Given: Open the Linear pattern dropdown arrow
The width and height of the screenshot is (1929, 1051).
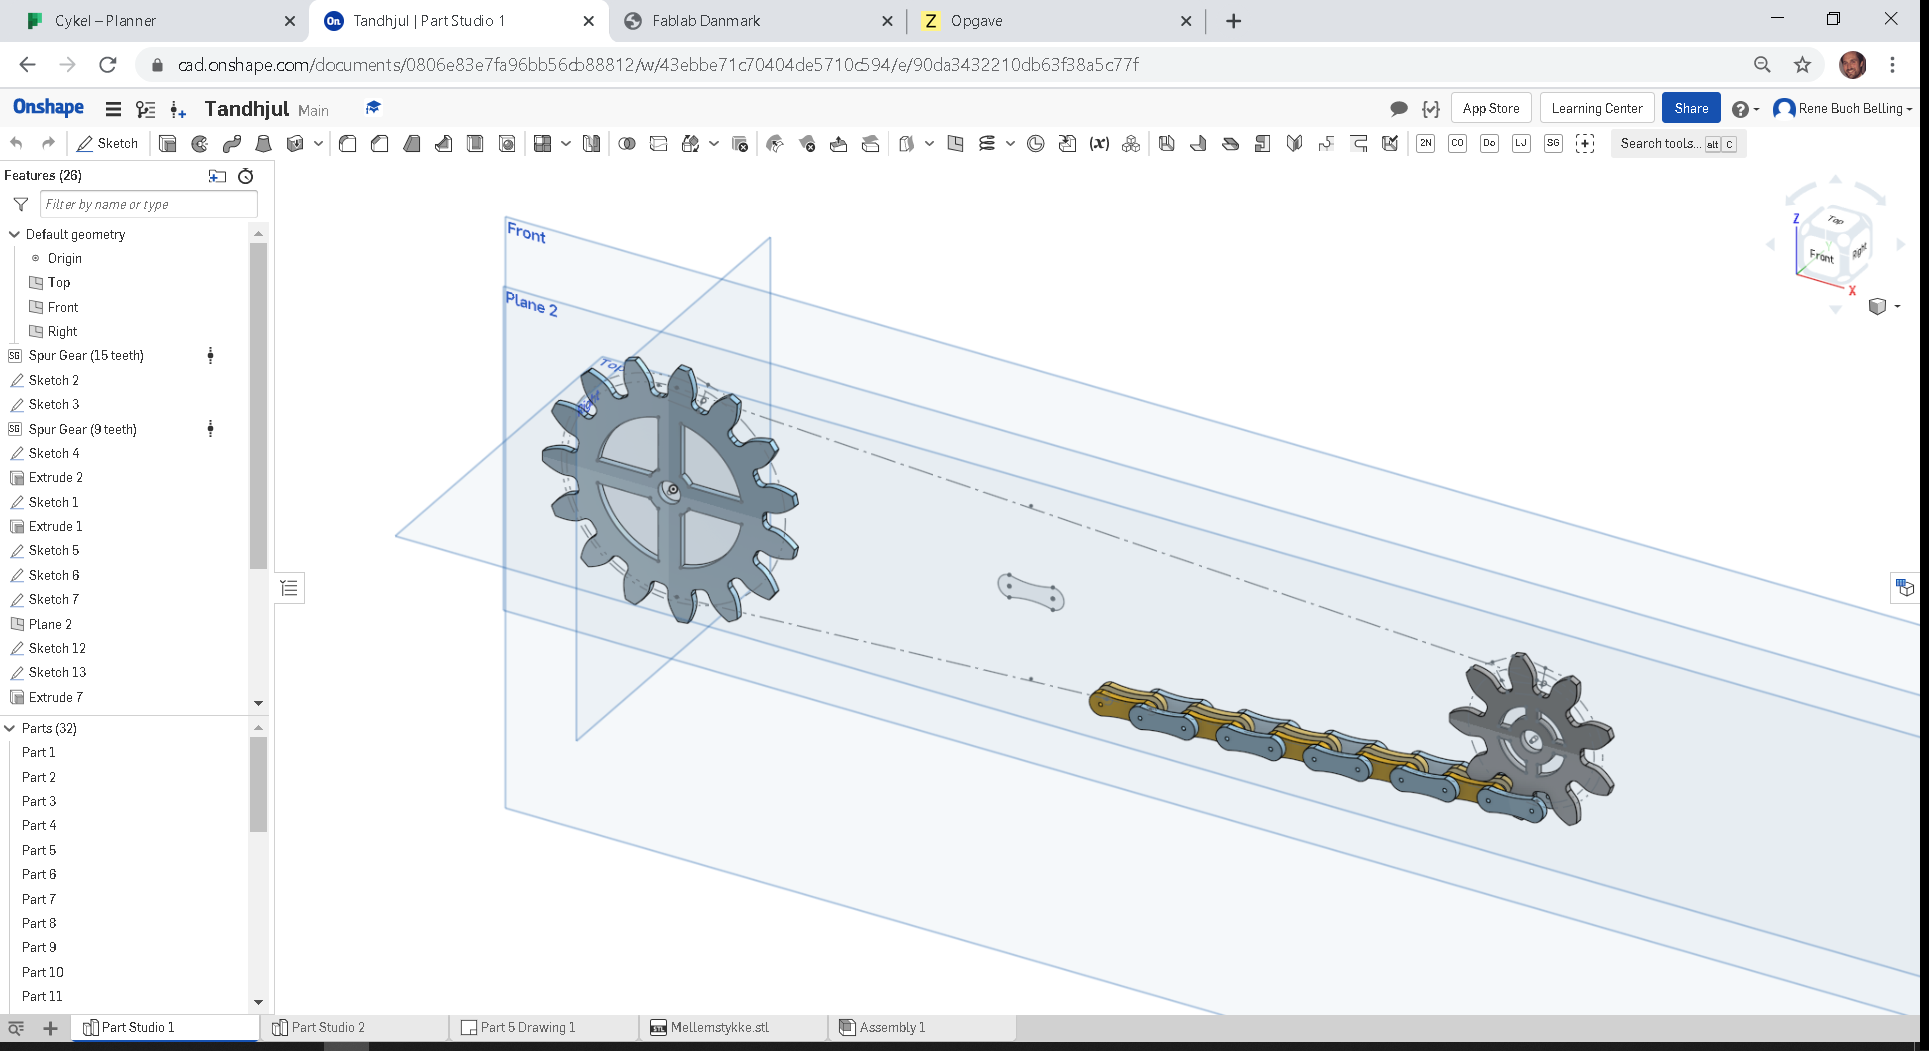Looking at the screenshot, I should [x=566, y=144].
